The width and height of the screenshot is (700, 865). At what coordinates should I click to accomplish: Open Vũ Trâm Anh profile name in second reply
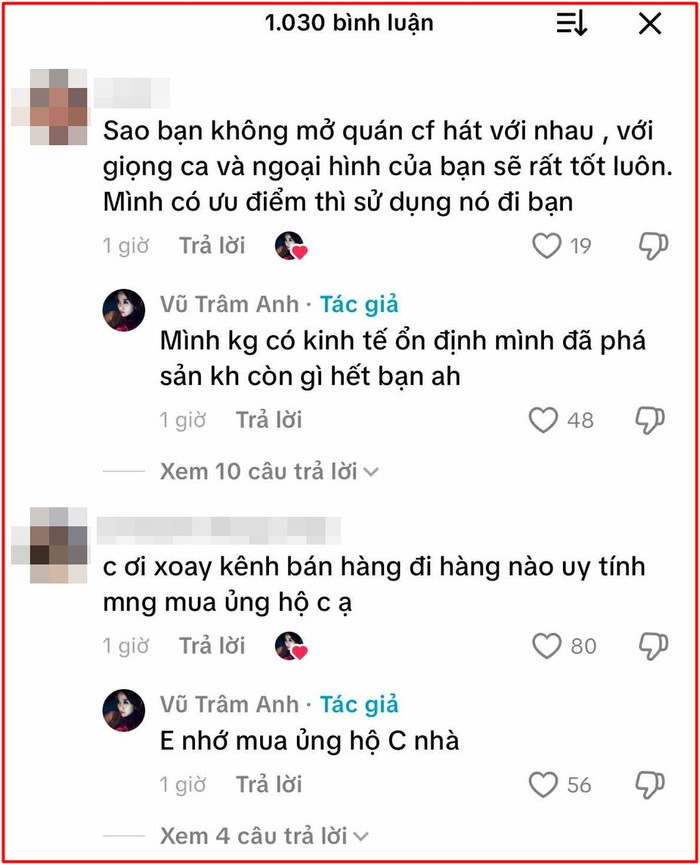point(229,704)
